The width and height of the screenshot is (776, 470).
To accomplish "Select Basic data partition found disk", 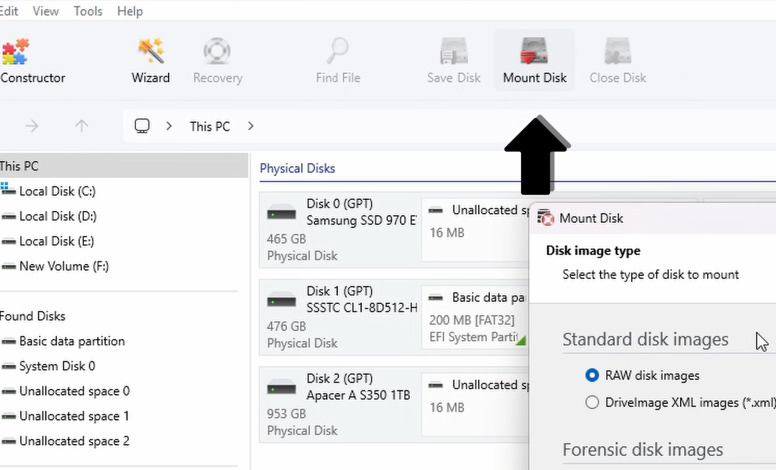I will 72,341.
